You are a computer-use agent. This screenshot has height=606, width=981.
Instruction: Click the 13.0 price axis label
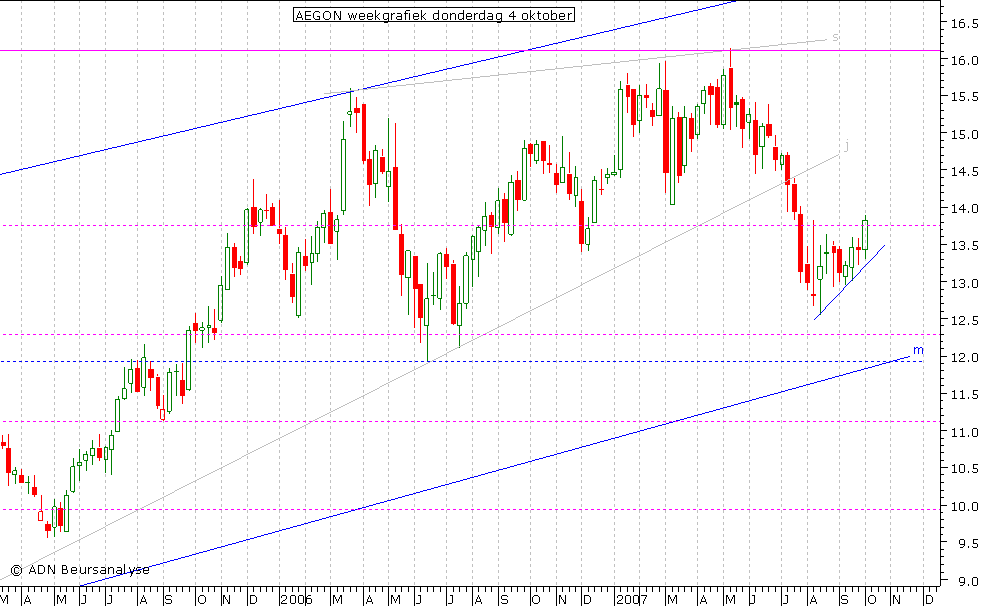tap(964, 283)
